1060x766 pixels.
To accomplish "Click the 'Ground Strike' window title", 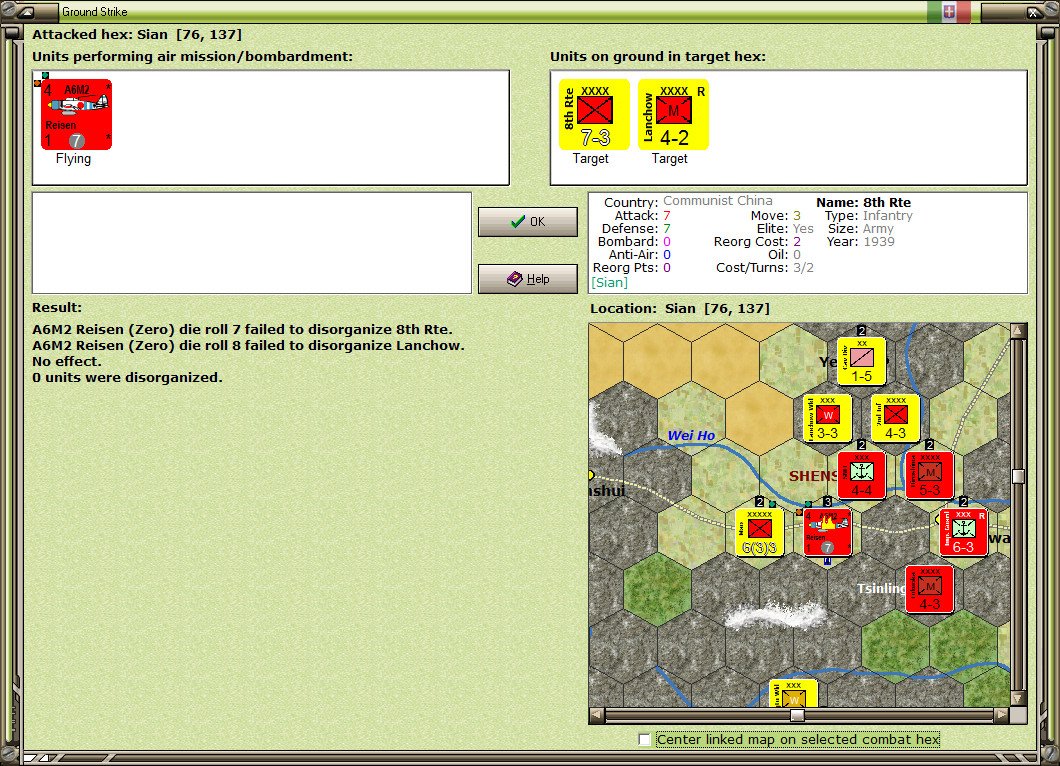I will pos(95,11).
